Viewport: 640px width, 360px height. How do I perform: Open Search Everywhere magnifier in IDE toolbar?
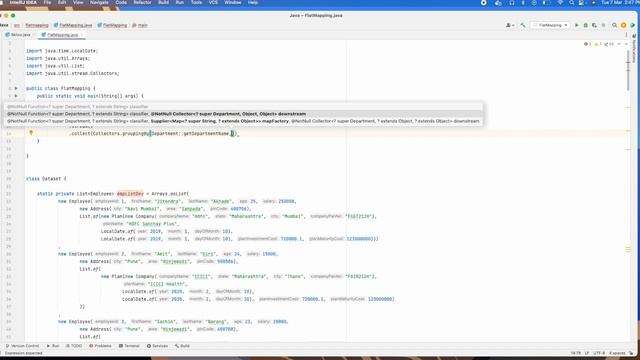(614, 25)
